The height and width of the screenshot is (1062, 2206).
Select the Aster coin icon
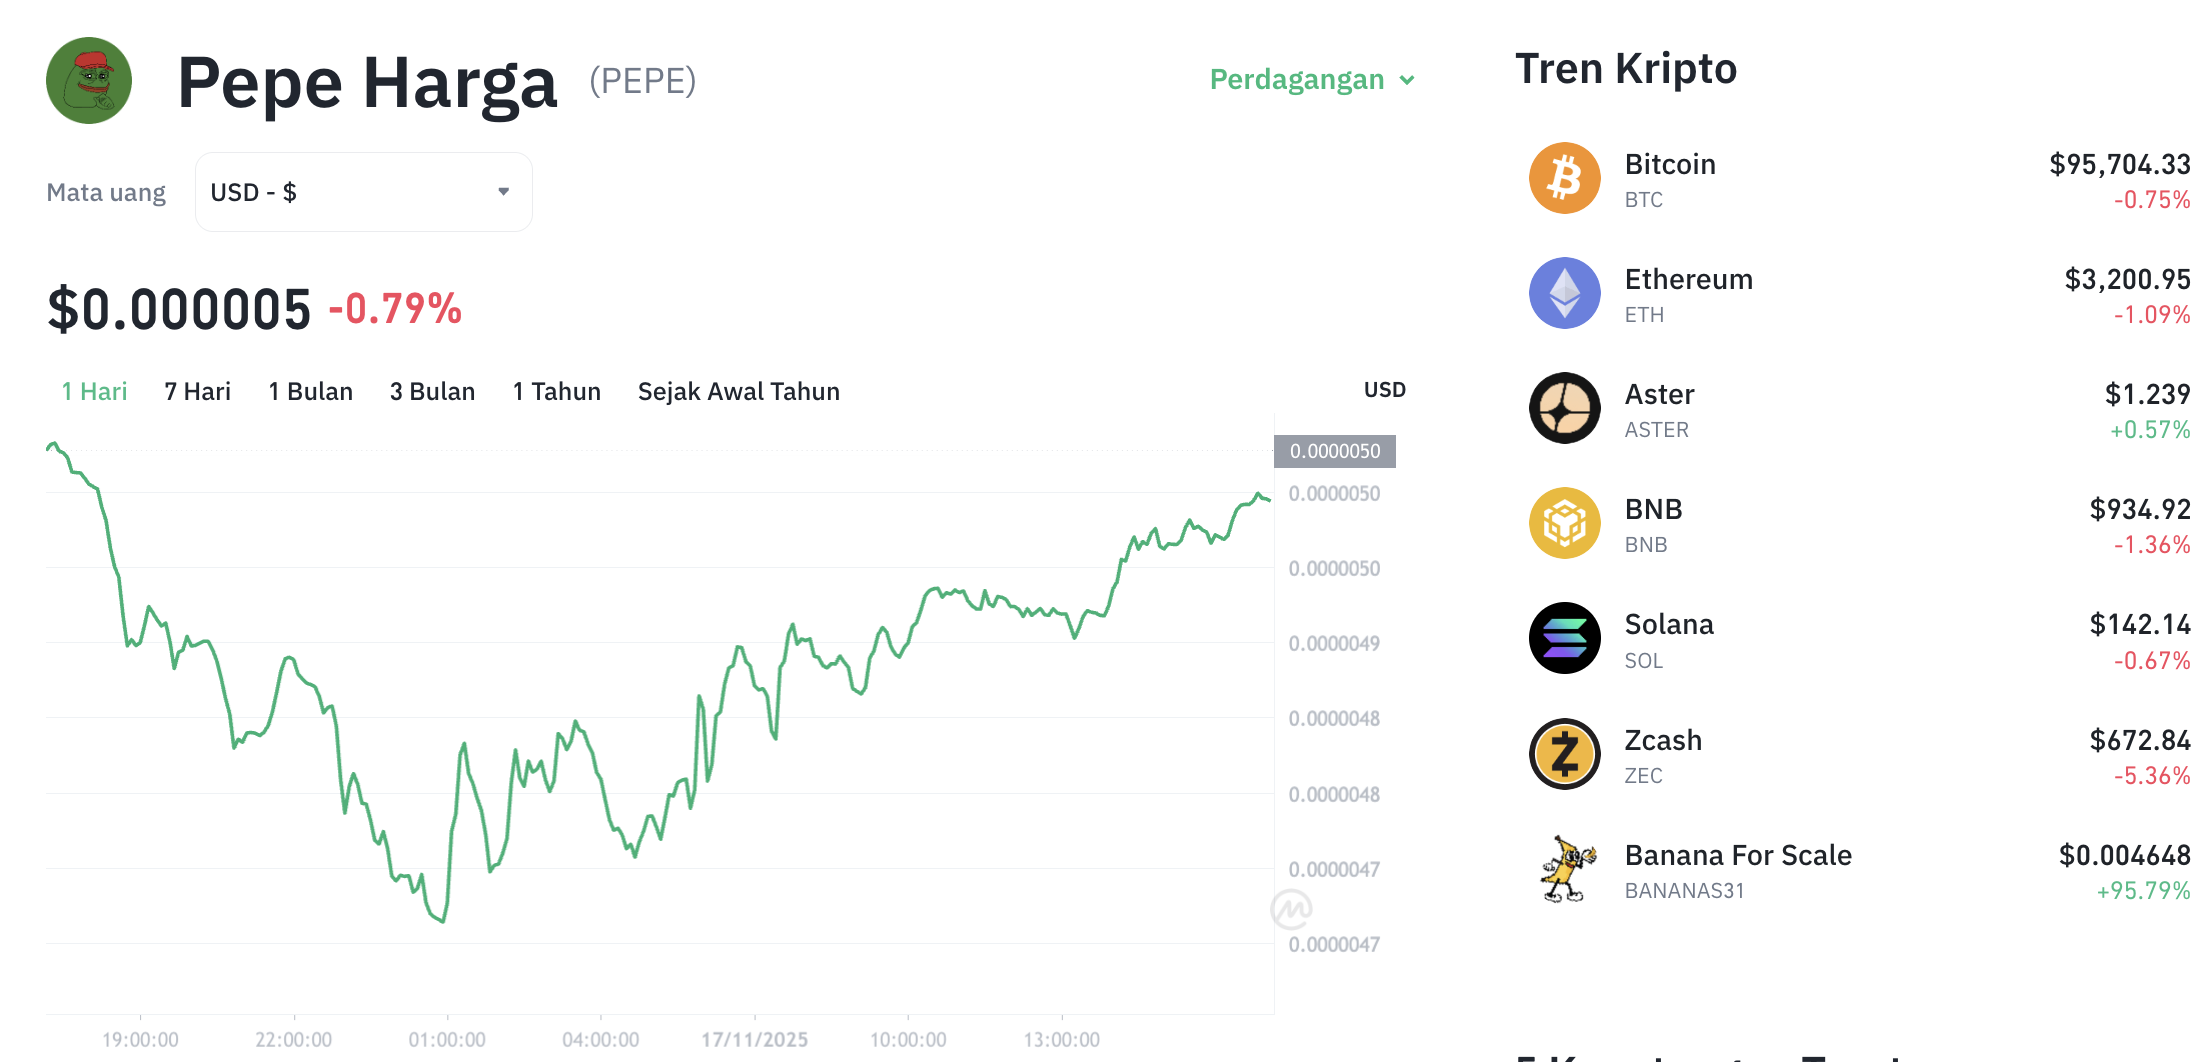coord(1565,408)
